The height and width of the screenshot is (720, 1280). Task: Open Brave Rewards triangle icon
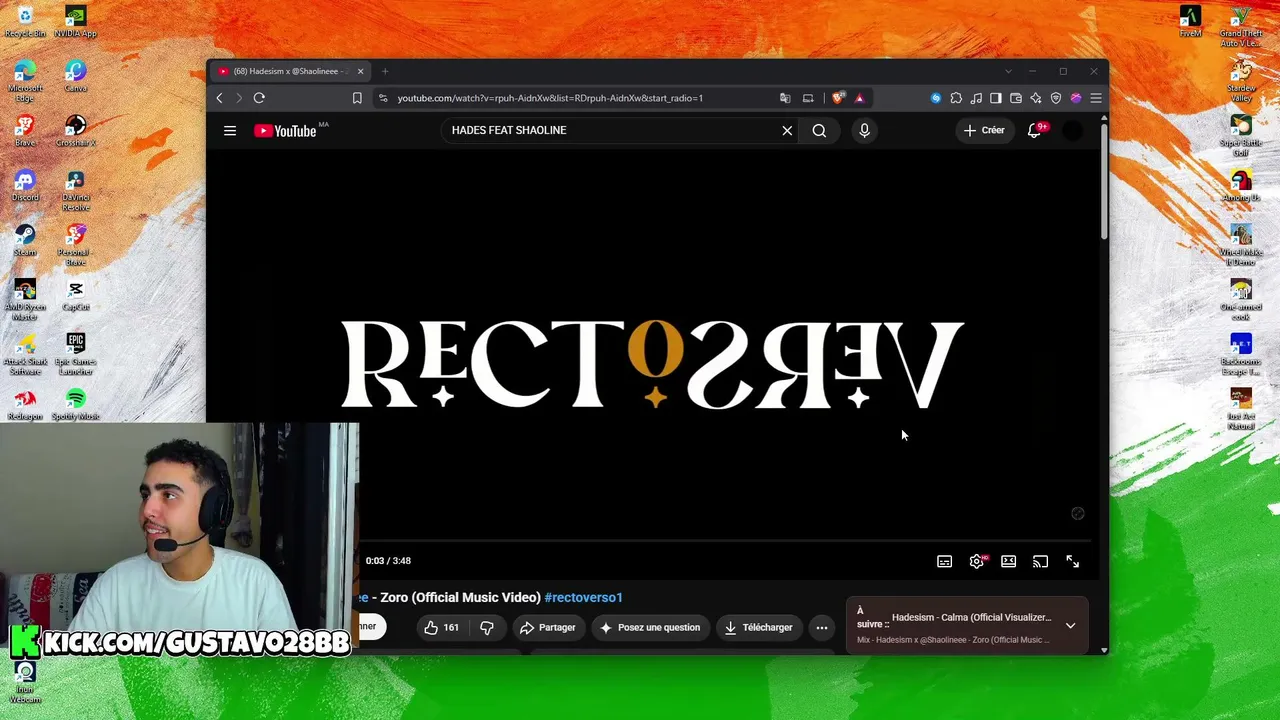859,98
